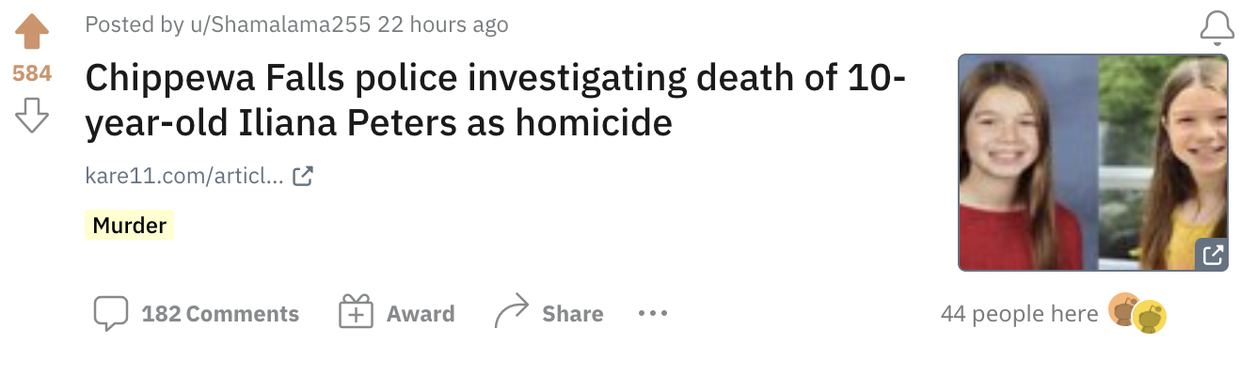Follow the kare11.com article link
The image size is (1240, 376).
(x=187, y=178)
